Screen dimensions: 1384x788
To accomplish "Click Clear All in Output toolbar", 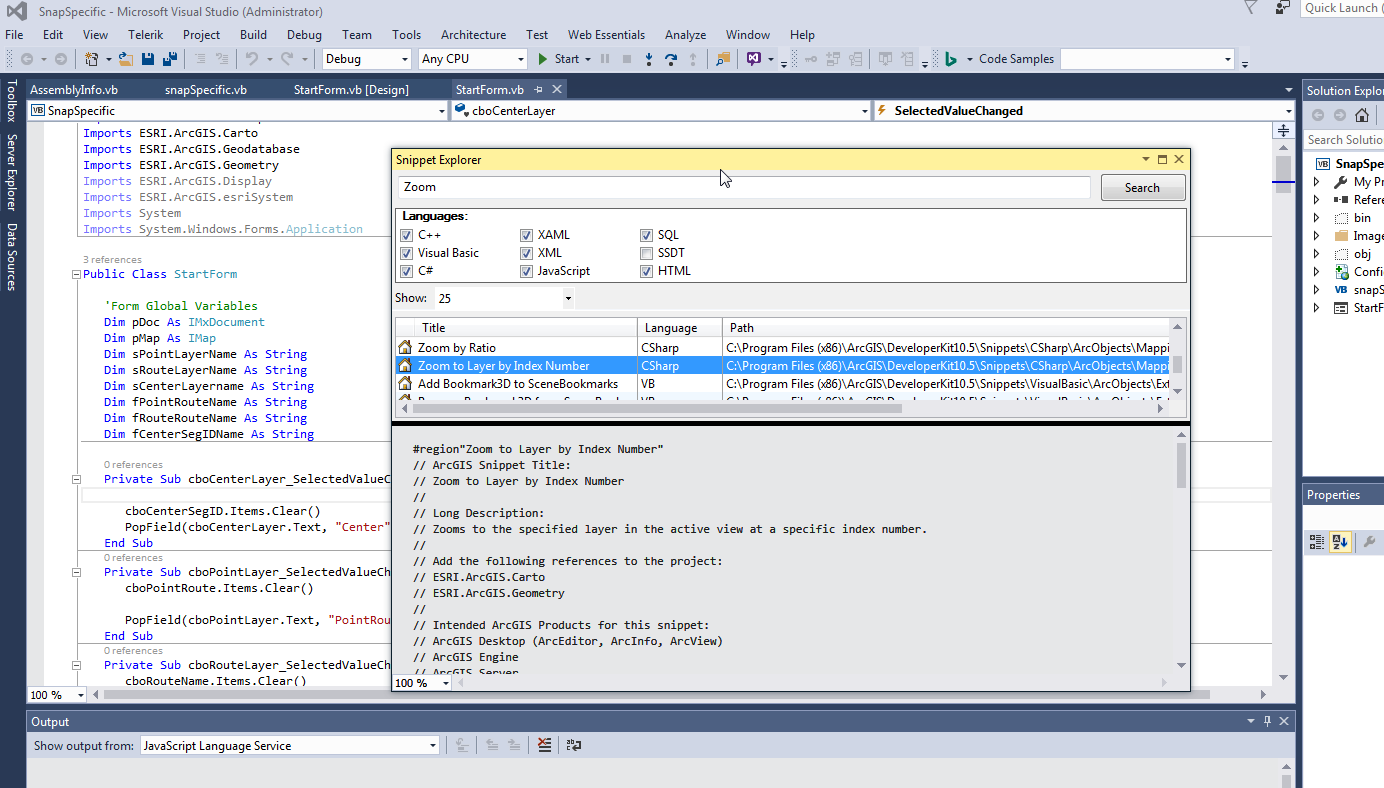I will [x=544, y=745].
